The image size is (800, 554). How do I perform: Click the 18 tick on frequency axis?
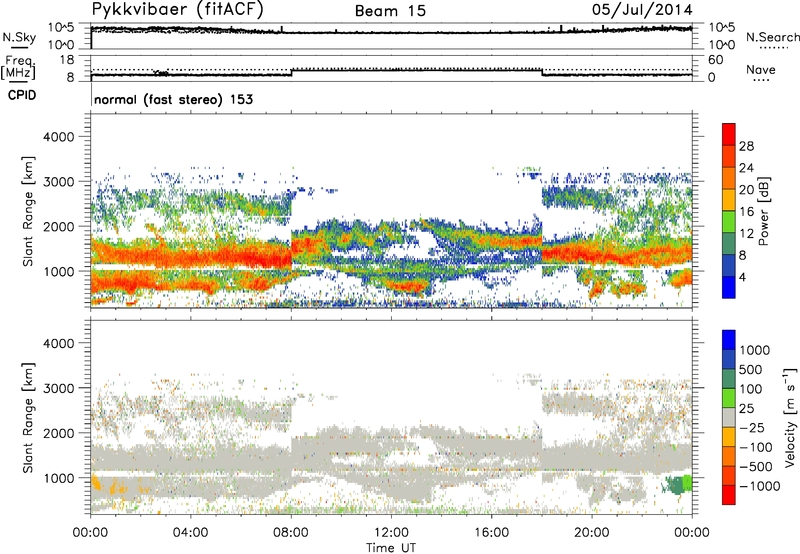(x=67, y=60)
